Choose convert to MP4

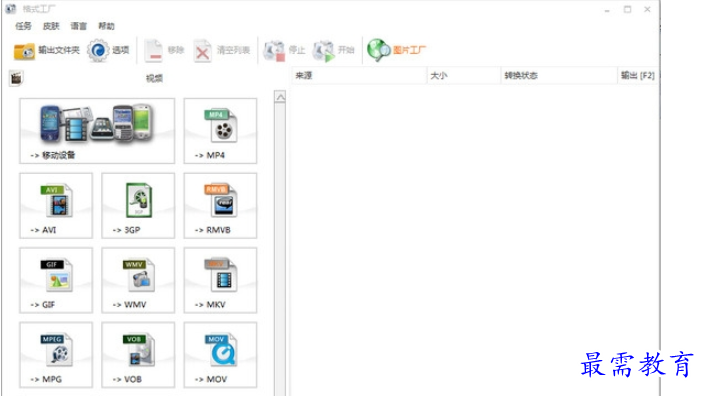(x=220, y=131)
